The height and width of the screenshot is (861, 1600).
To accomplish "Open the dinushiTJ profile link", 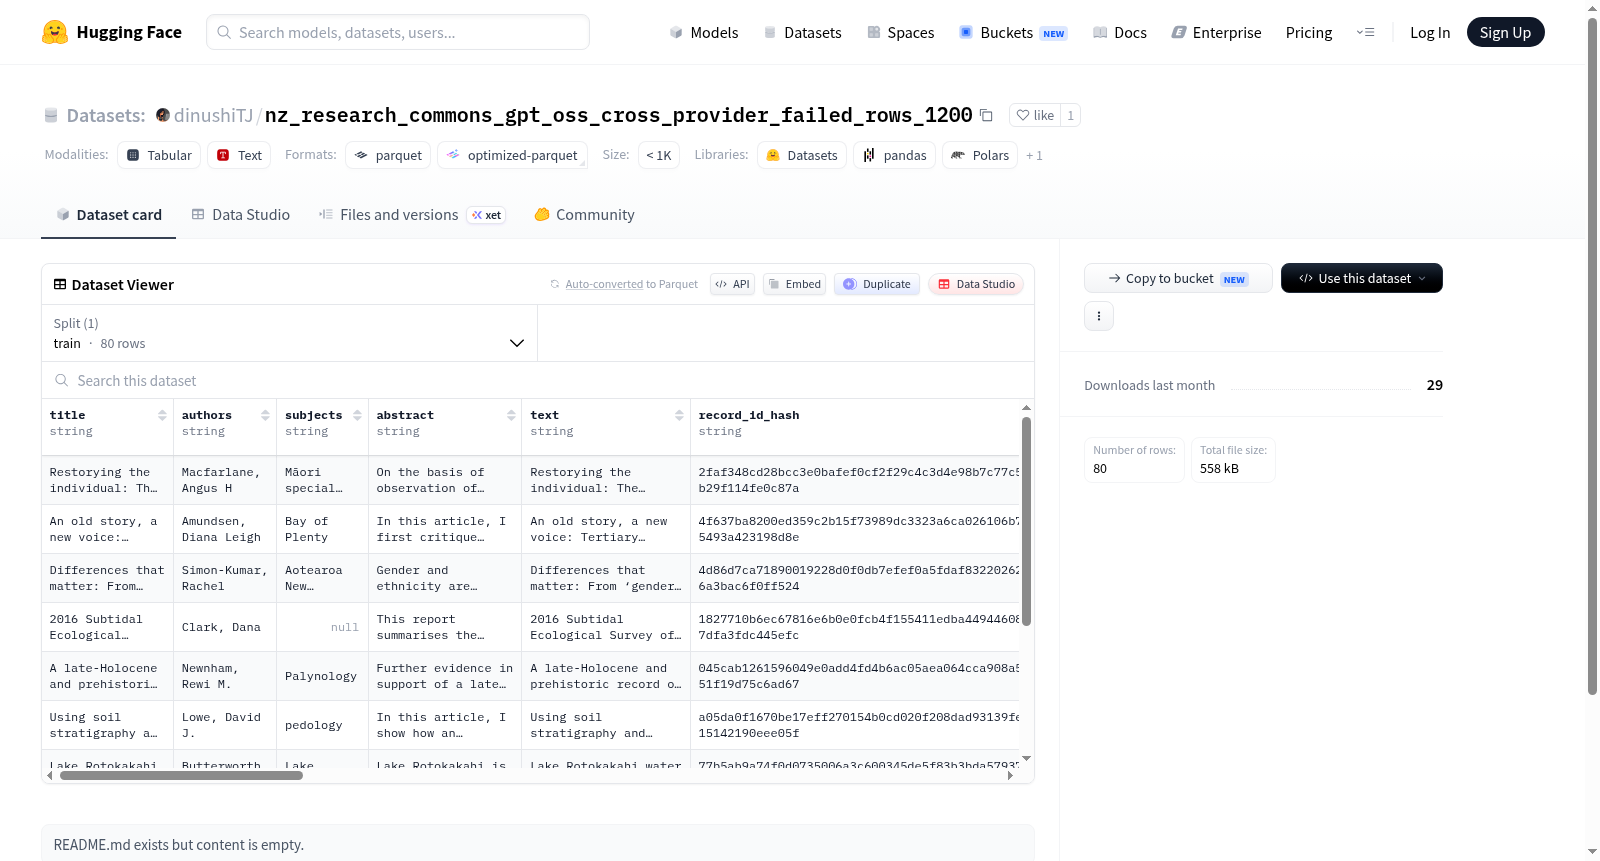I will click(x=213, y=115).
